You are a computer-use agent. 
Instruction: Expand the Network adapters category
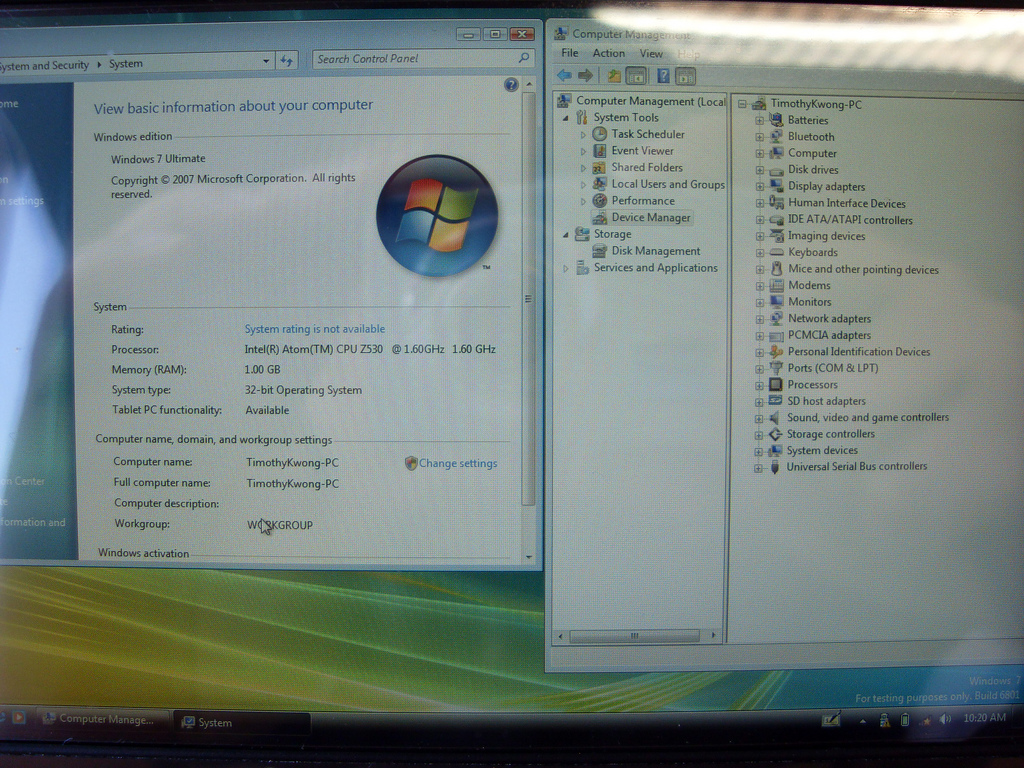pos(759,319)
